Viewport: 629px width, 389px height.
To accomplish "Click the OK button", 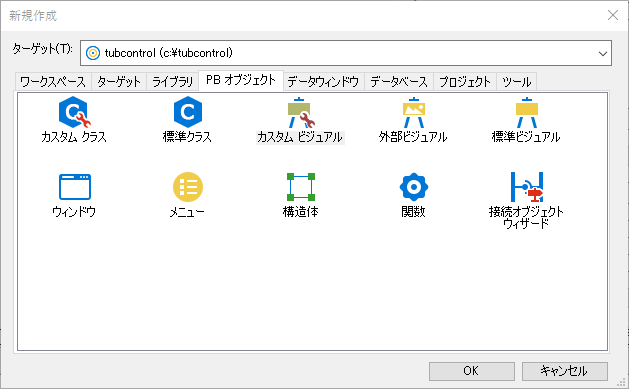I will click(471, 371).
